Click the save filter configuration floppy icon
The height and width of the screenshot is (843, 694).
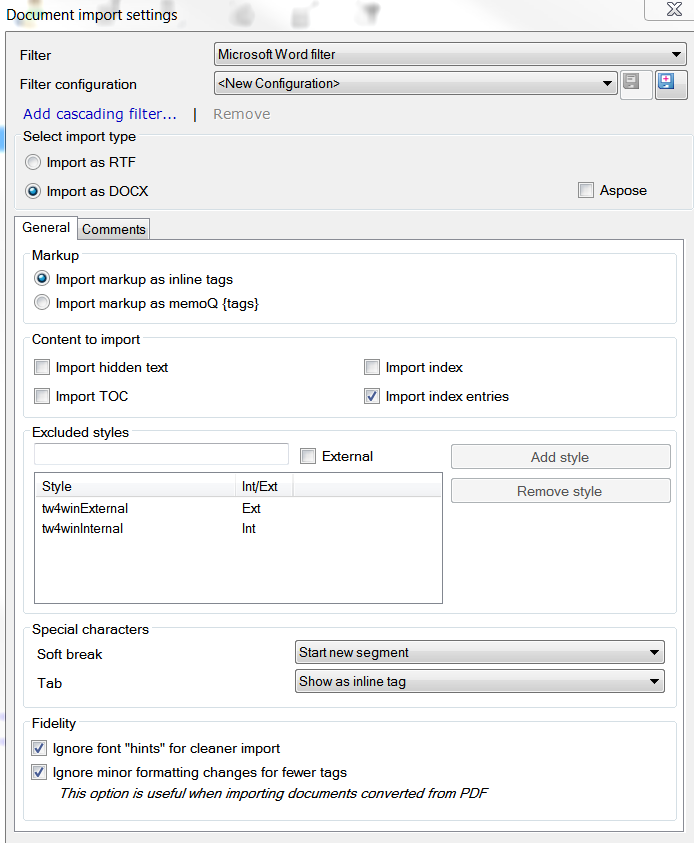pyautogui.click(x=636, y=84)
